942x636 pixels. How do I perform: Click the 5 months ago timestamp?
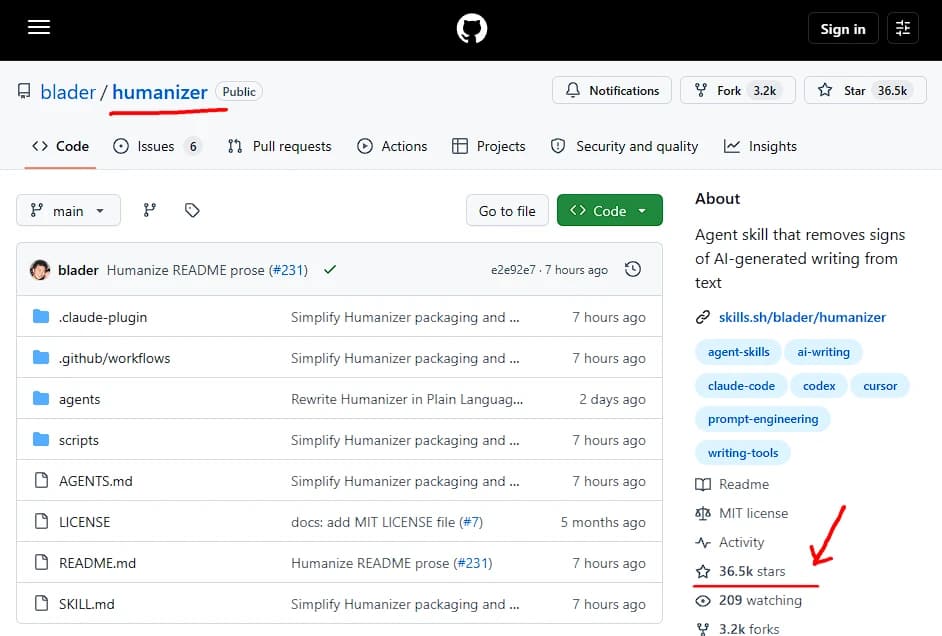(x=603, y=522)
